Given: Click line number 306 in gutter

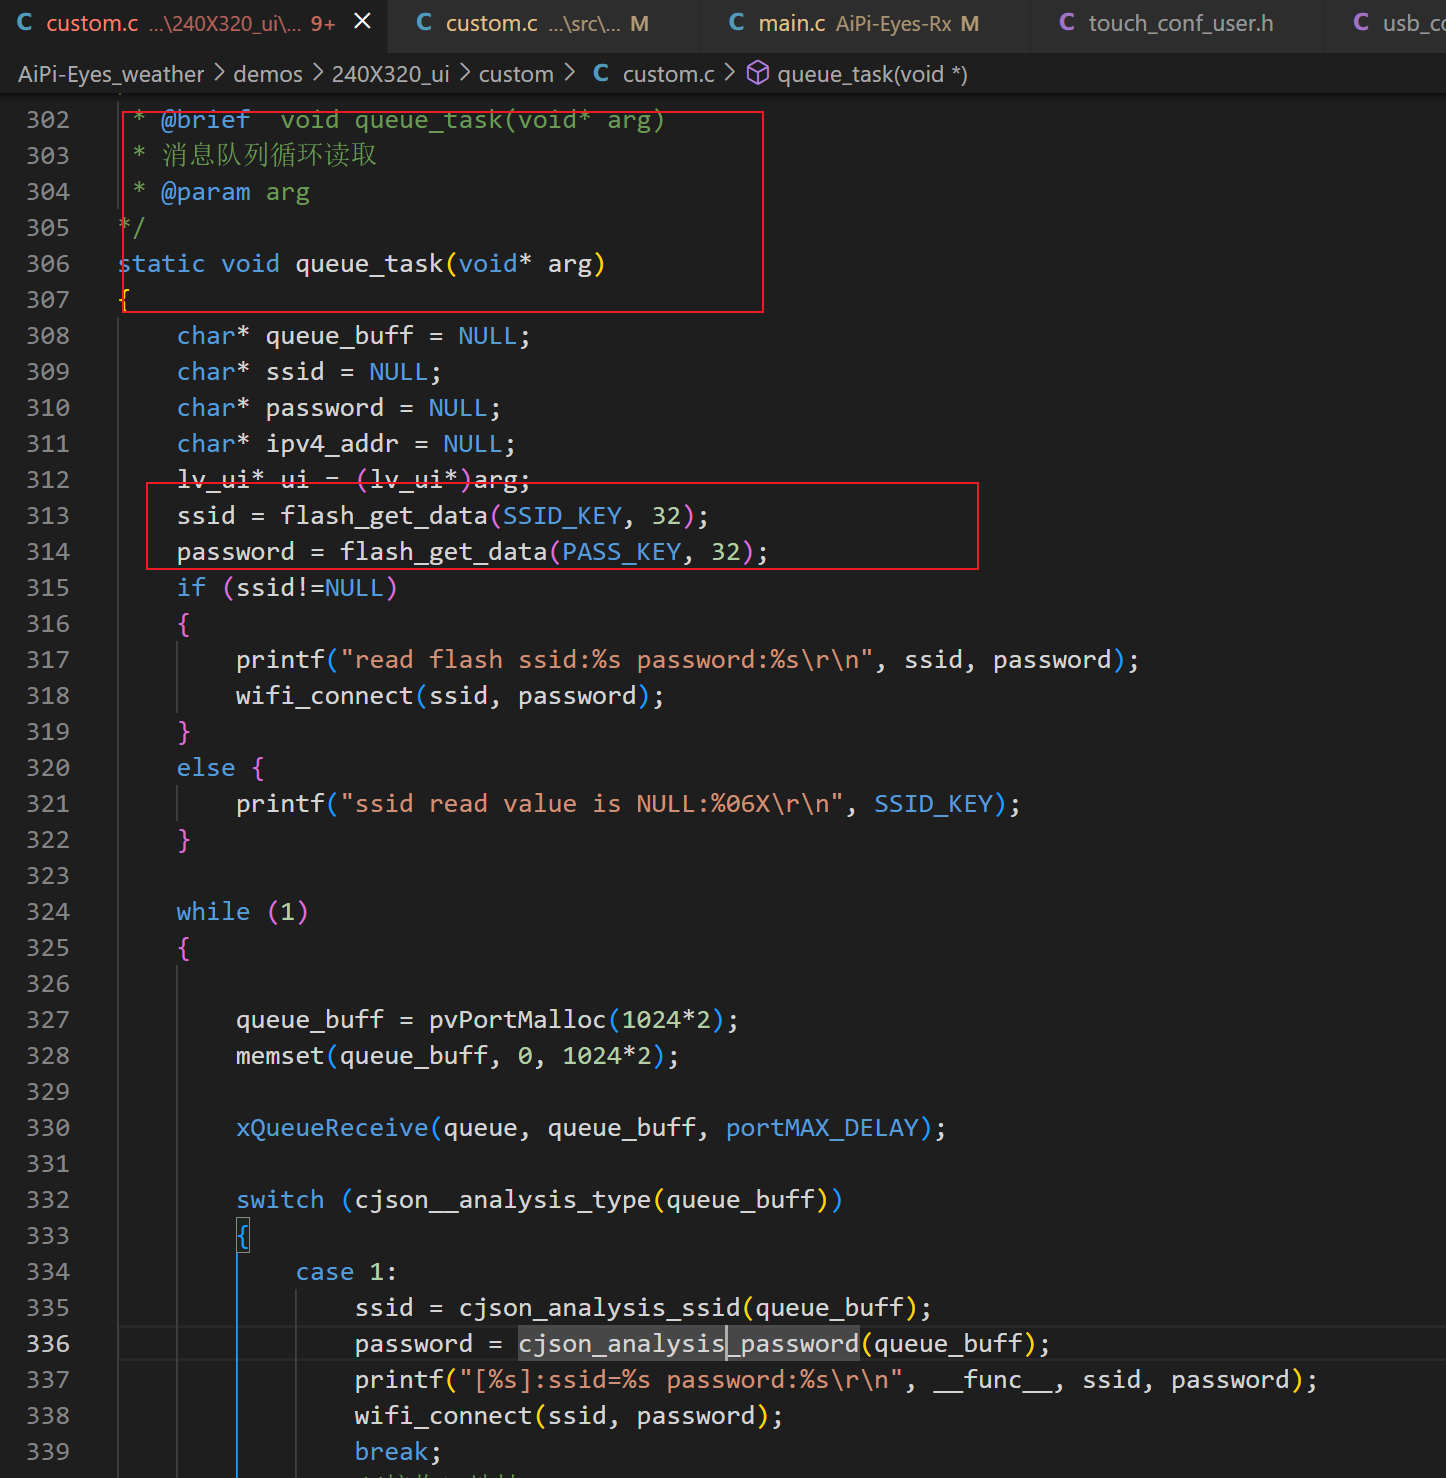Looking at the screenshot, I should [48, 264].
